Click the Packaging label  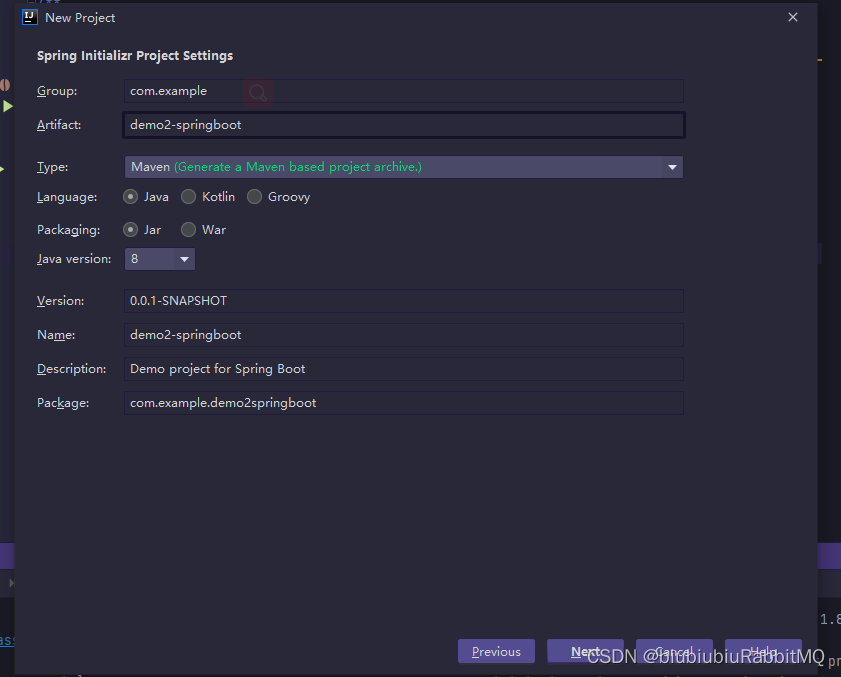pos(69,230)
